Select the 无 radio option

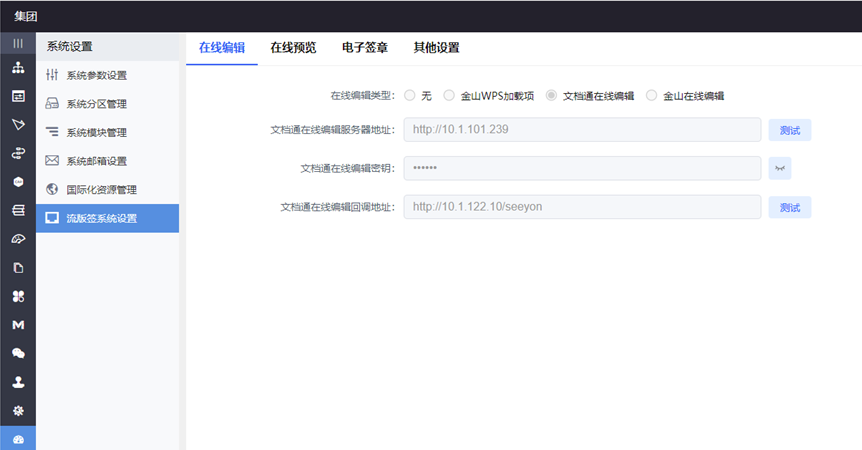coord(410,96)
